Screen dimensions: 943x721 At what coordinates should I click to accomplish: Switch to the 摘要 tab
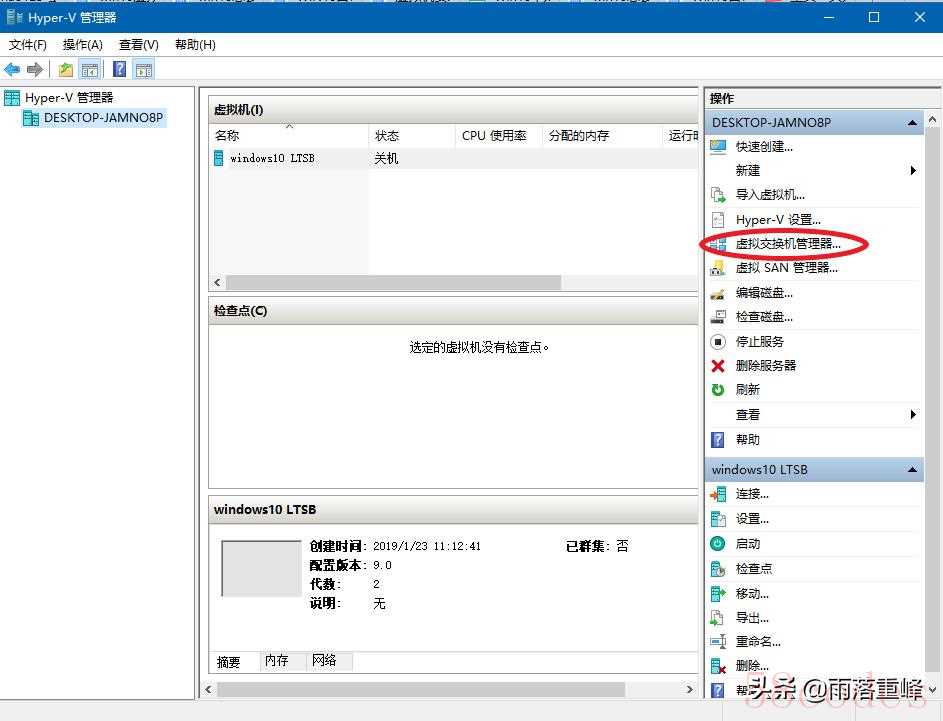[x=229, y=661]
